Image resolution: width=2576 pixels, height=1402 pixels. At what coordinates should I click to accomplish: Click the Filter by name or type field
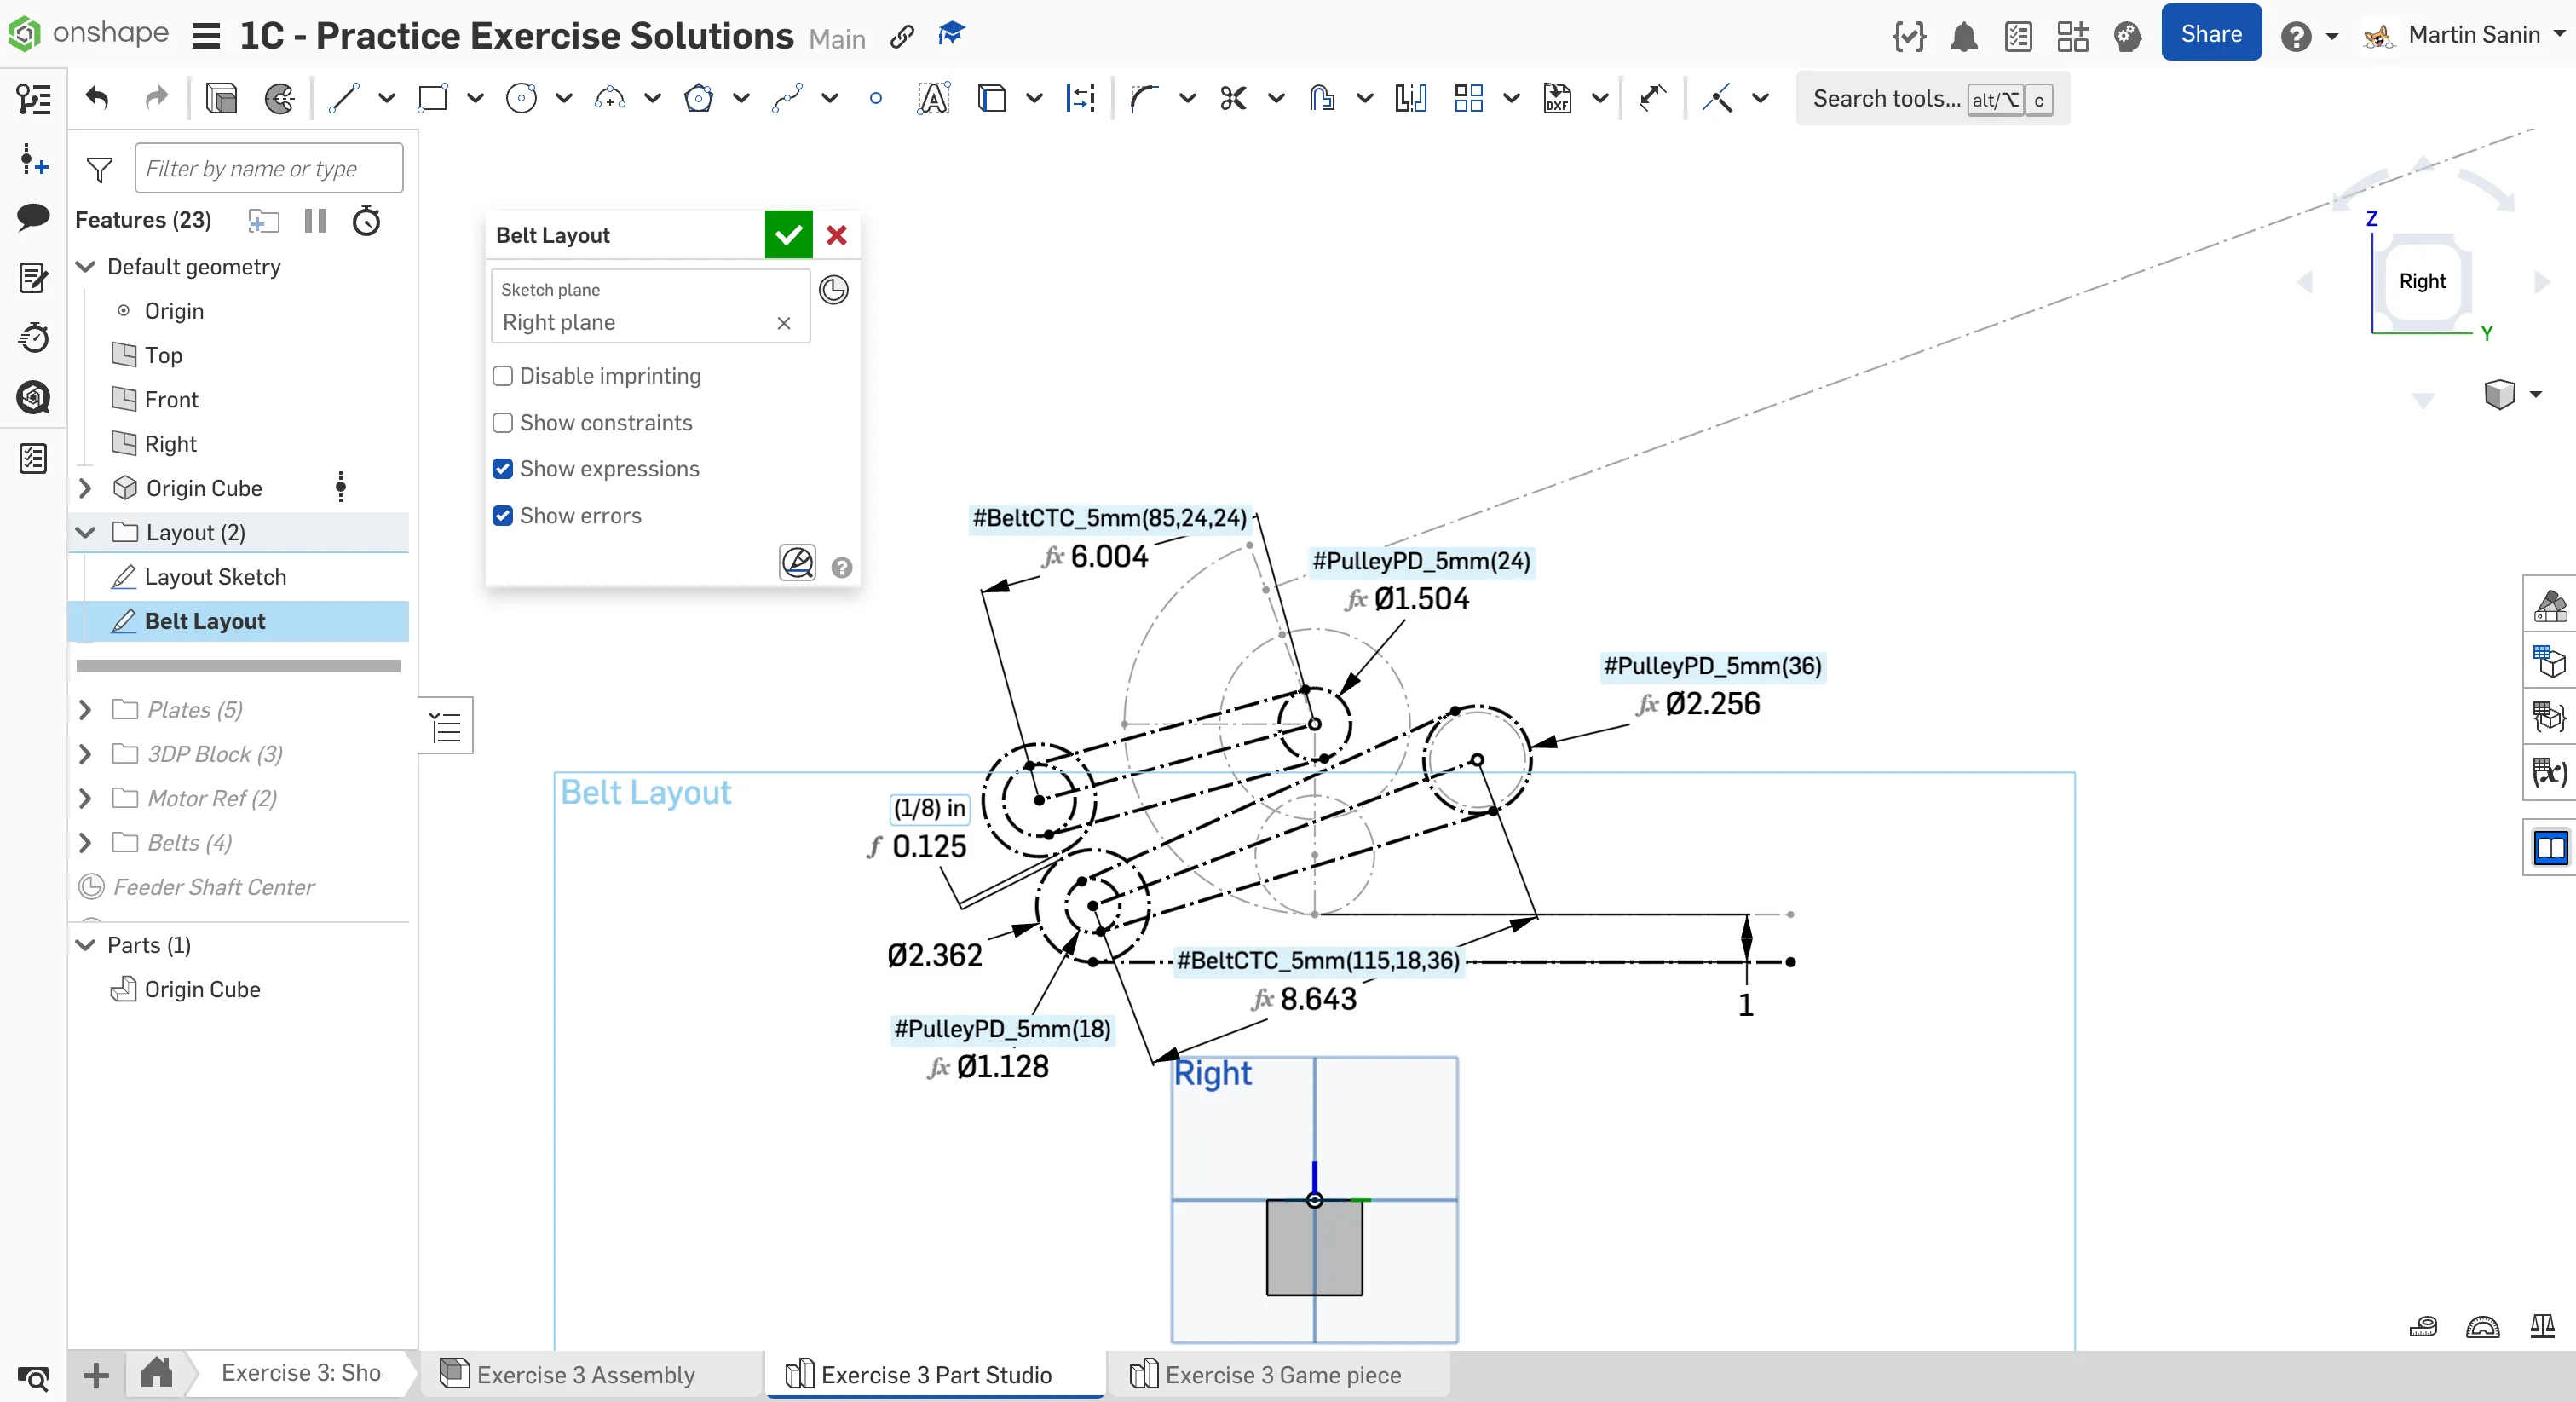click(268, 168)
